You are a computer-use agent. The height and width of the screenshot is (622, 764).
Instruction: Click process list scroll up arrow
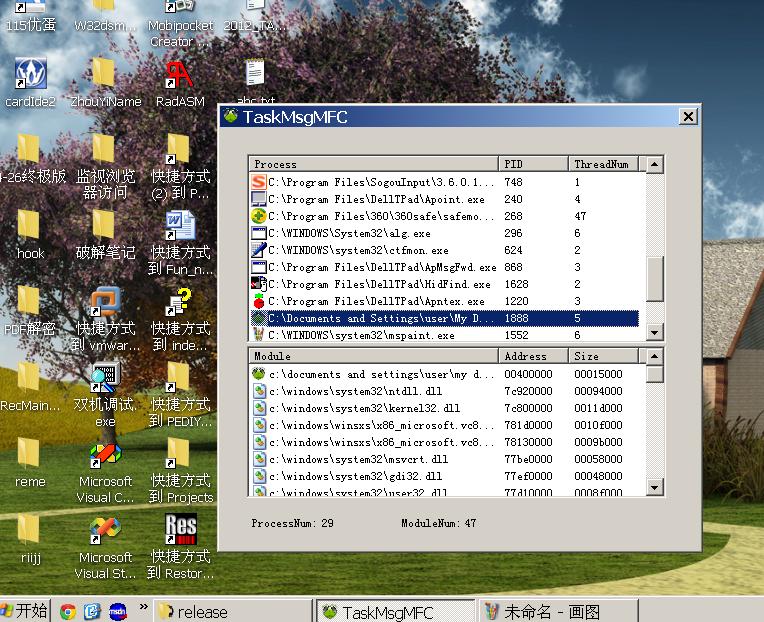pyautogui.click(x=654, y=165)
